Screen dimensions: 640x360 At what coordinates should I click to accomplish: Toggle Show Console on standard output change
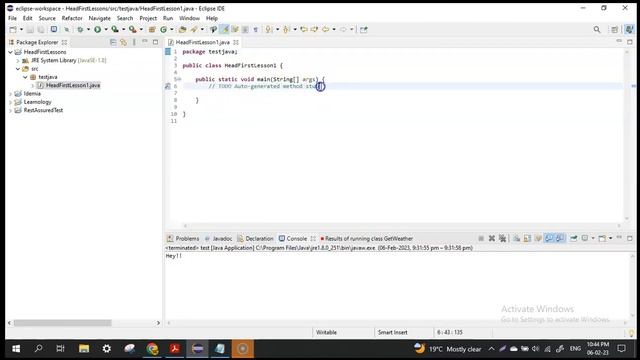click(549, 238)
